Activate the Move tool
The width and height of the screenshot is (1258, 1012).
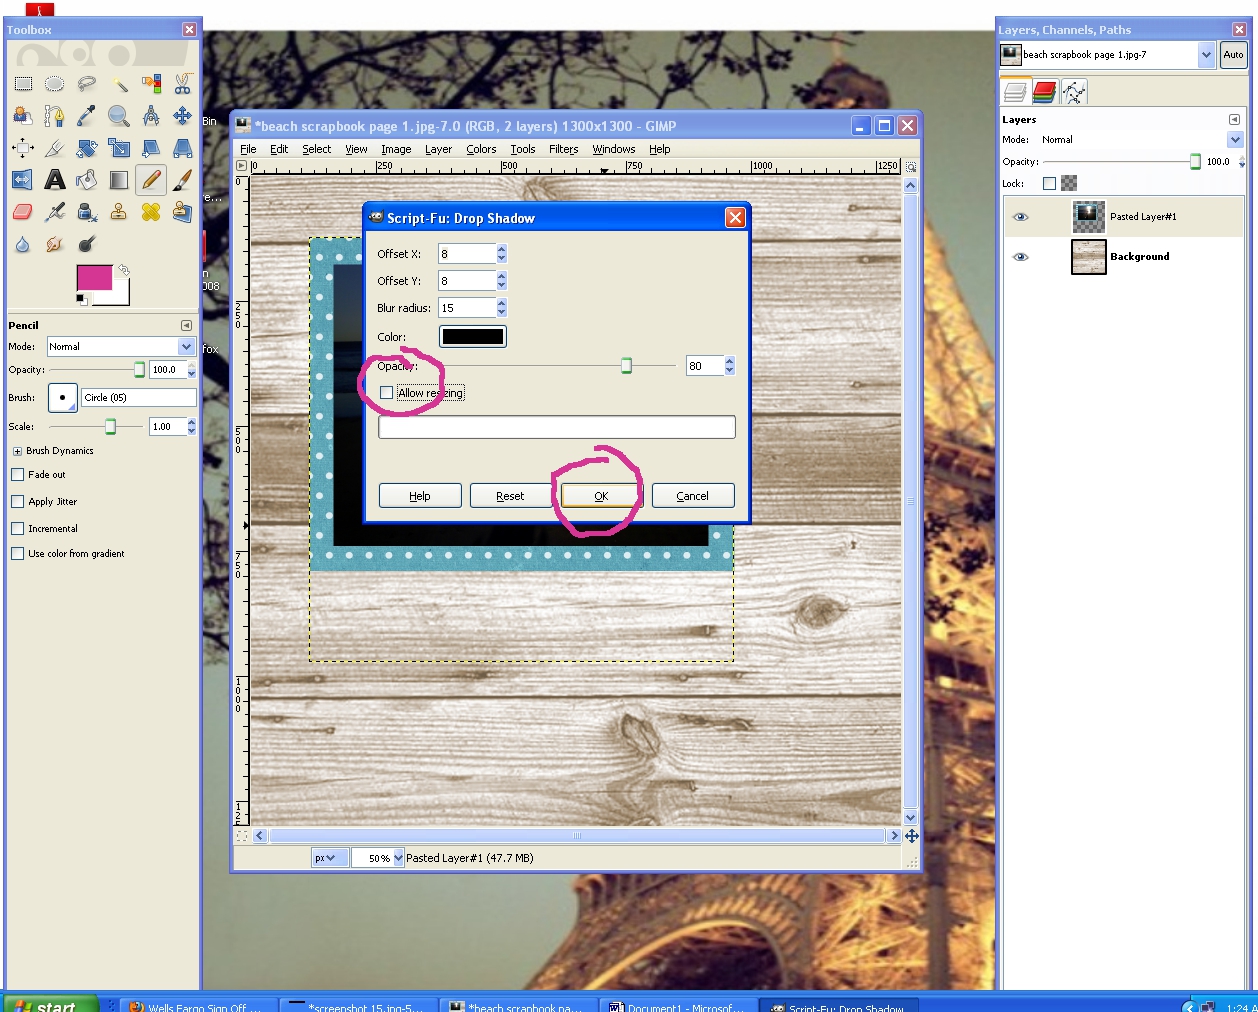pos(183,116)
